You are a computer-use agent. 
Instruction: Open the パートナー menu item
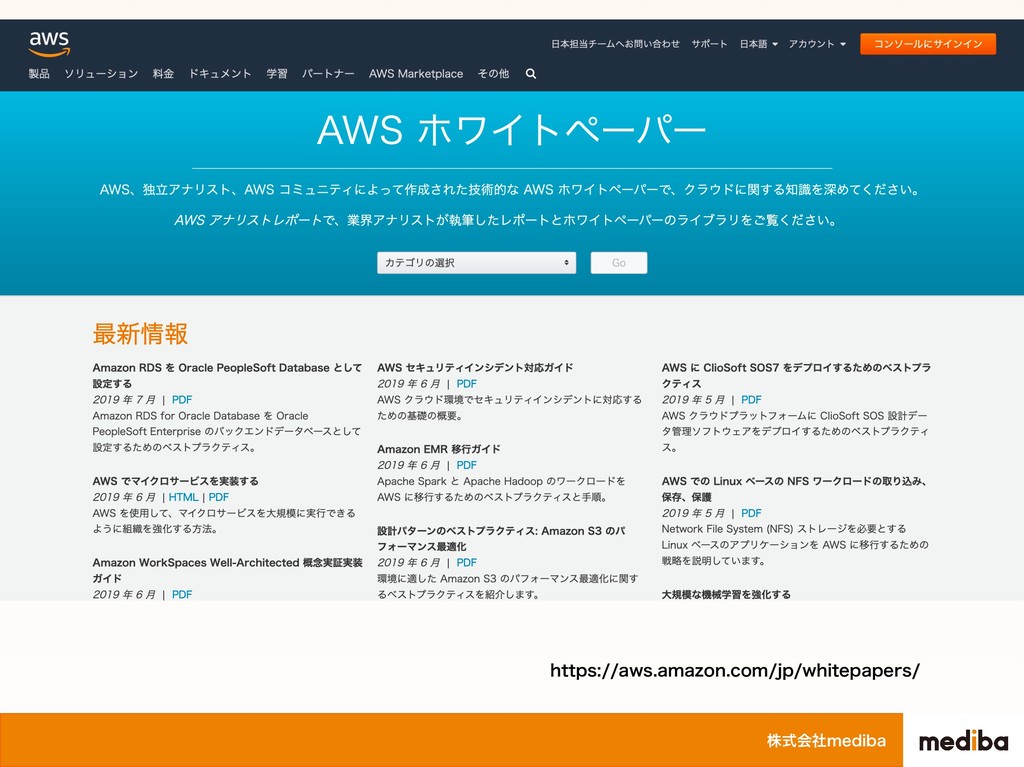click(x=328, y=74)
